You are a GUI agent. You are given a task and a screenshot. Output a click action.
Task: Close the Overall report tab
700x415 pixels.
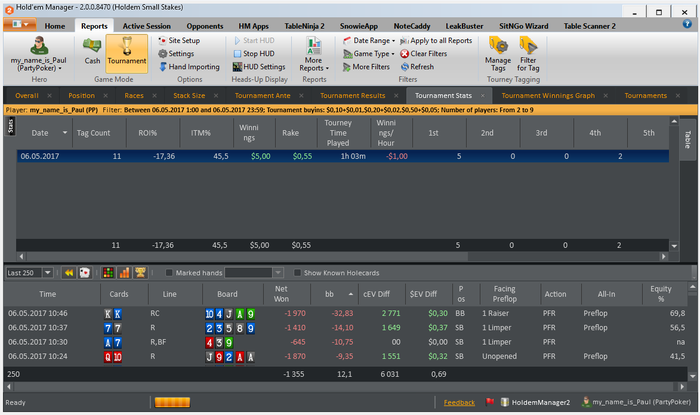[x=50, y=95]
